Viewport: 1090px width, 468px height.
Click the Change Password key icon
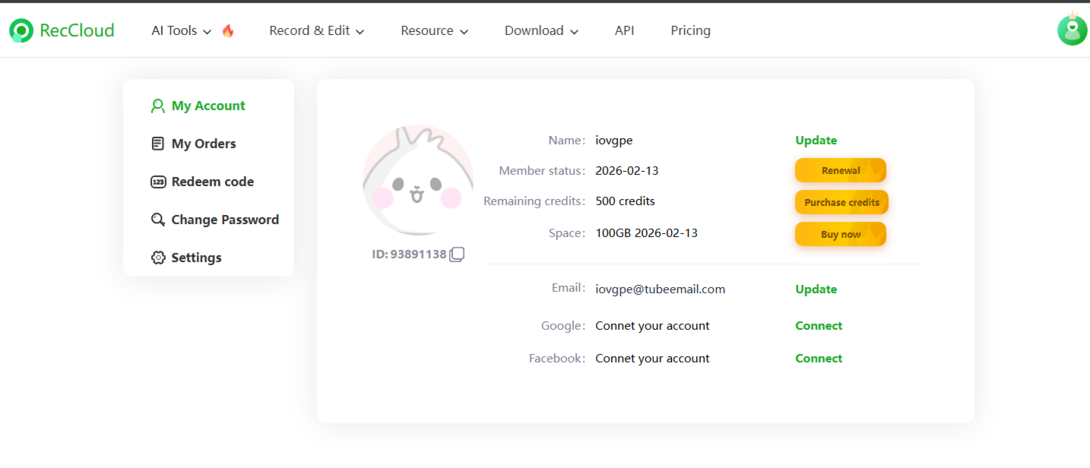[x=158, y=220]
